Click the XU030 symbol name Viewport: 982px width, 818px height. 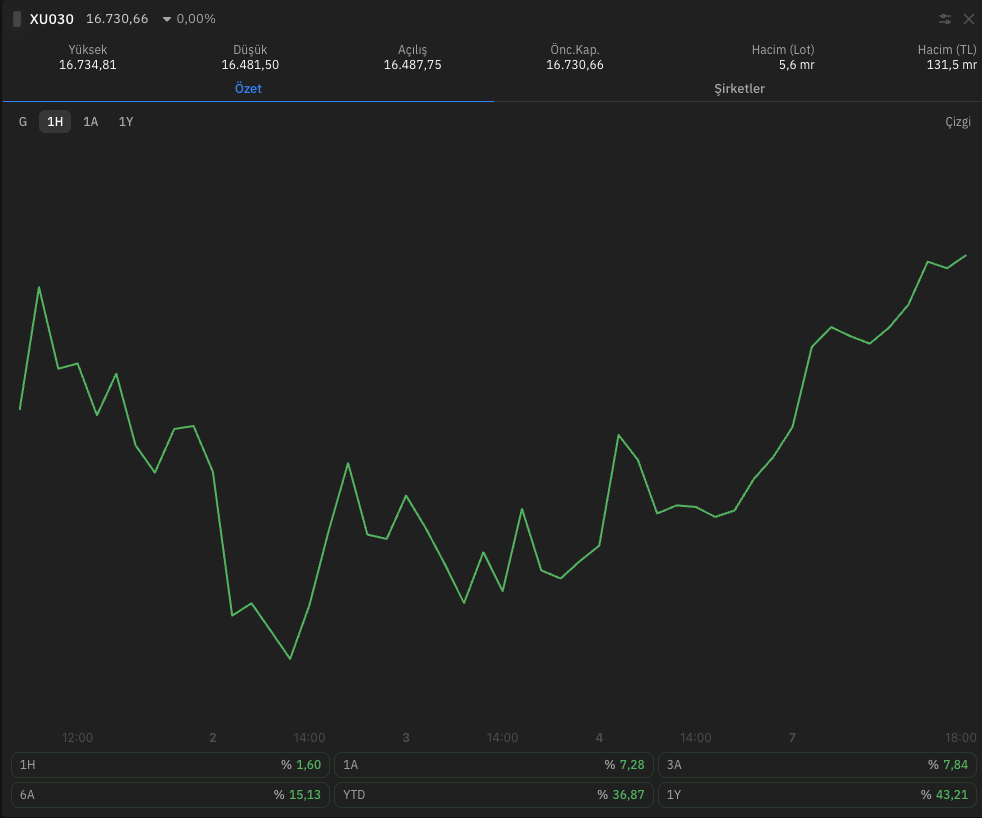point(51,19)
